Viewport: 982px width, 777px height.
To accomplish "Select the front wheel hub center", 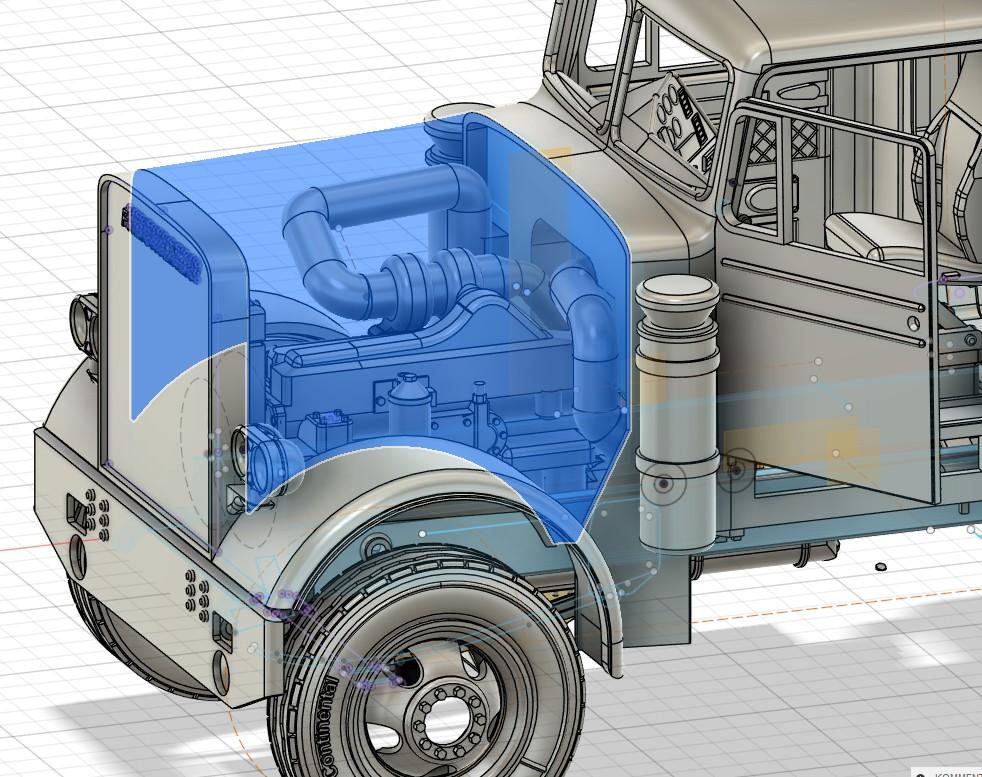I will (449, 712).
